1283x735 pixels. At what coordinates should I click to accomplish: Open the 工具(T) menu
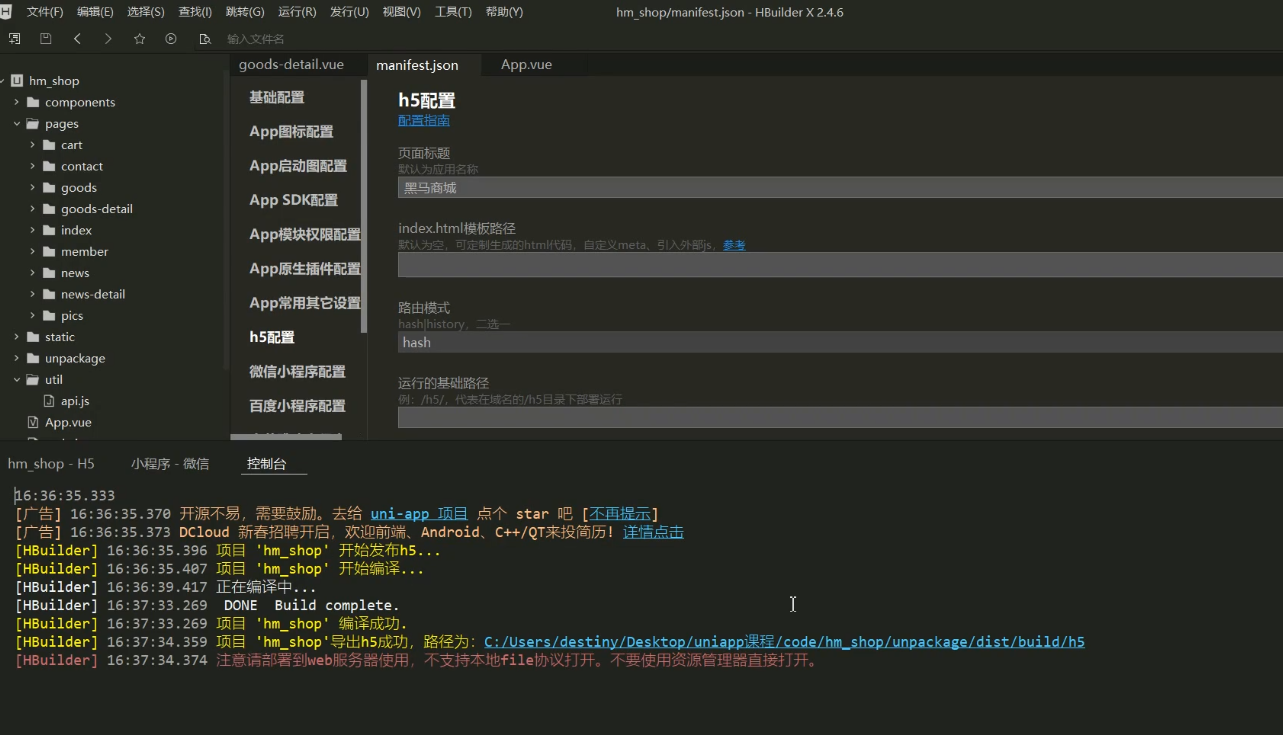(x=453, y=12)
